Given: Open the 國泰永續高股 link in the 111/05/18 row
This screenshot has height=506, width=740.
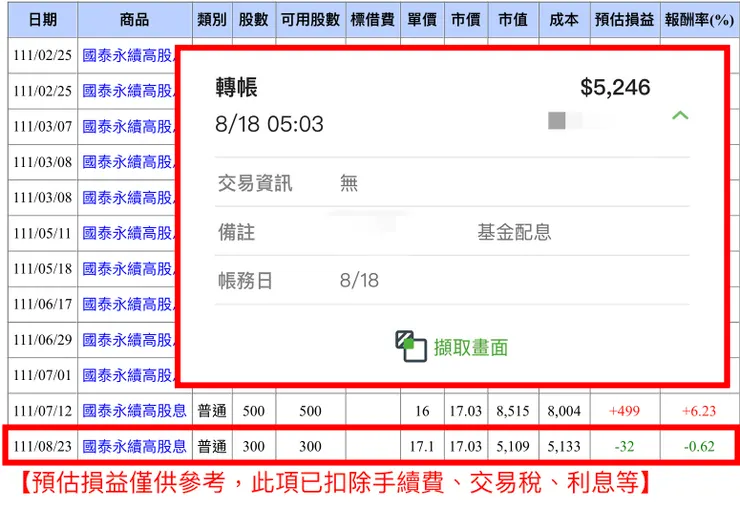Looking at the screenshot, I should point(128,269).
